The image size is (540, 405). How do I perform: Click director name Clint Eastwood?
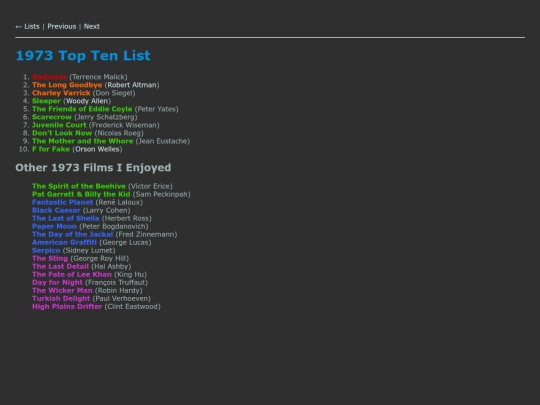(x=133, y=307)
